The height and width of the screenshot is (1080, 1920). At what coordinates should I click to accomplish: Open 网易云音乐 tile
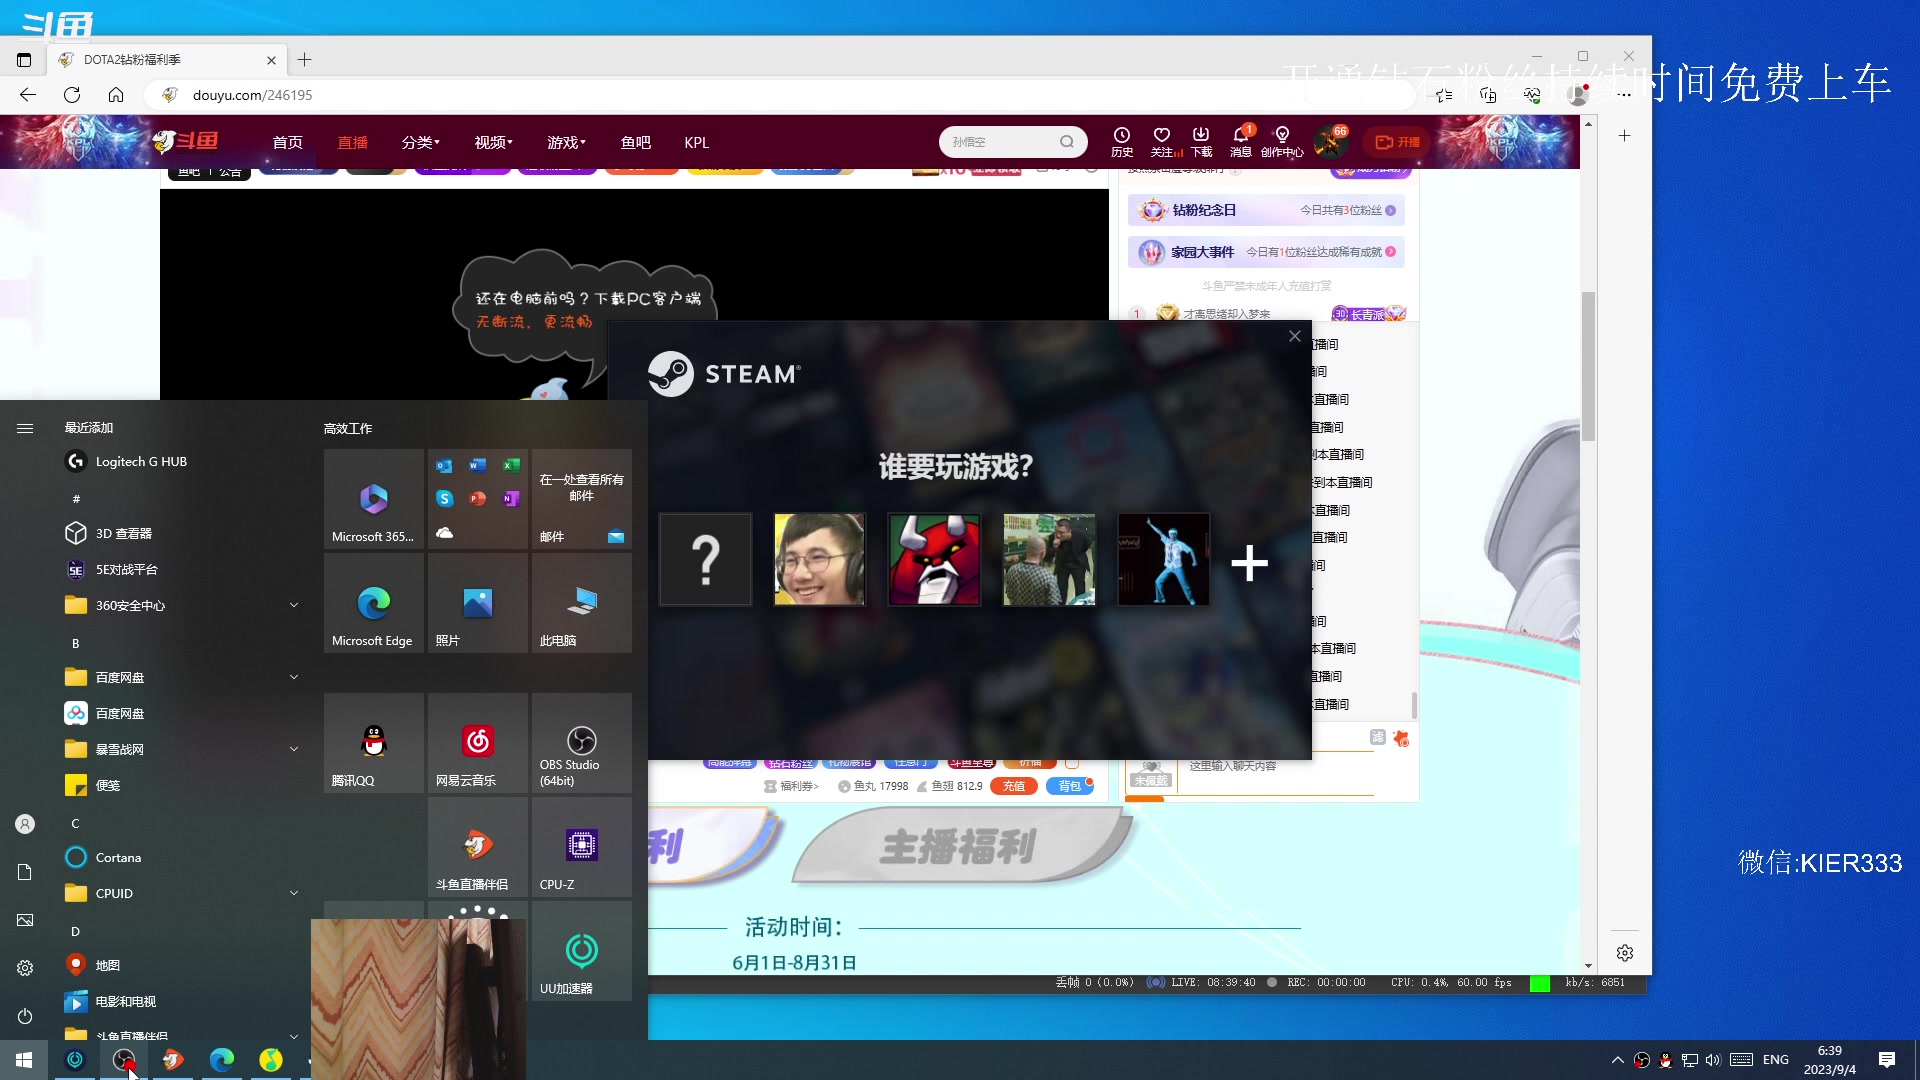pyautogui.click(x=477, y=743)
